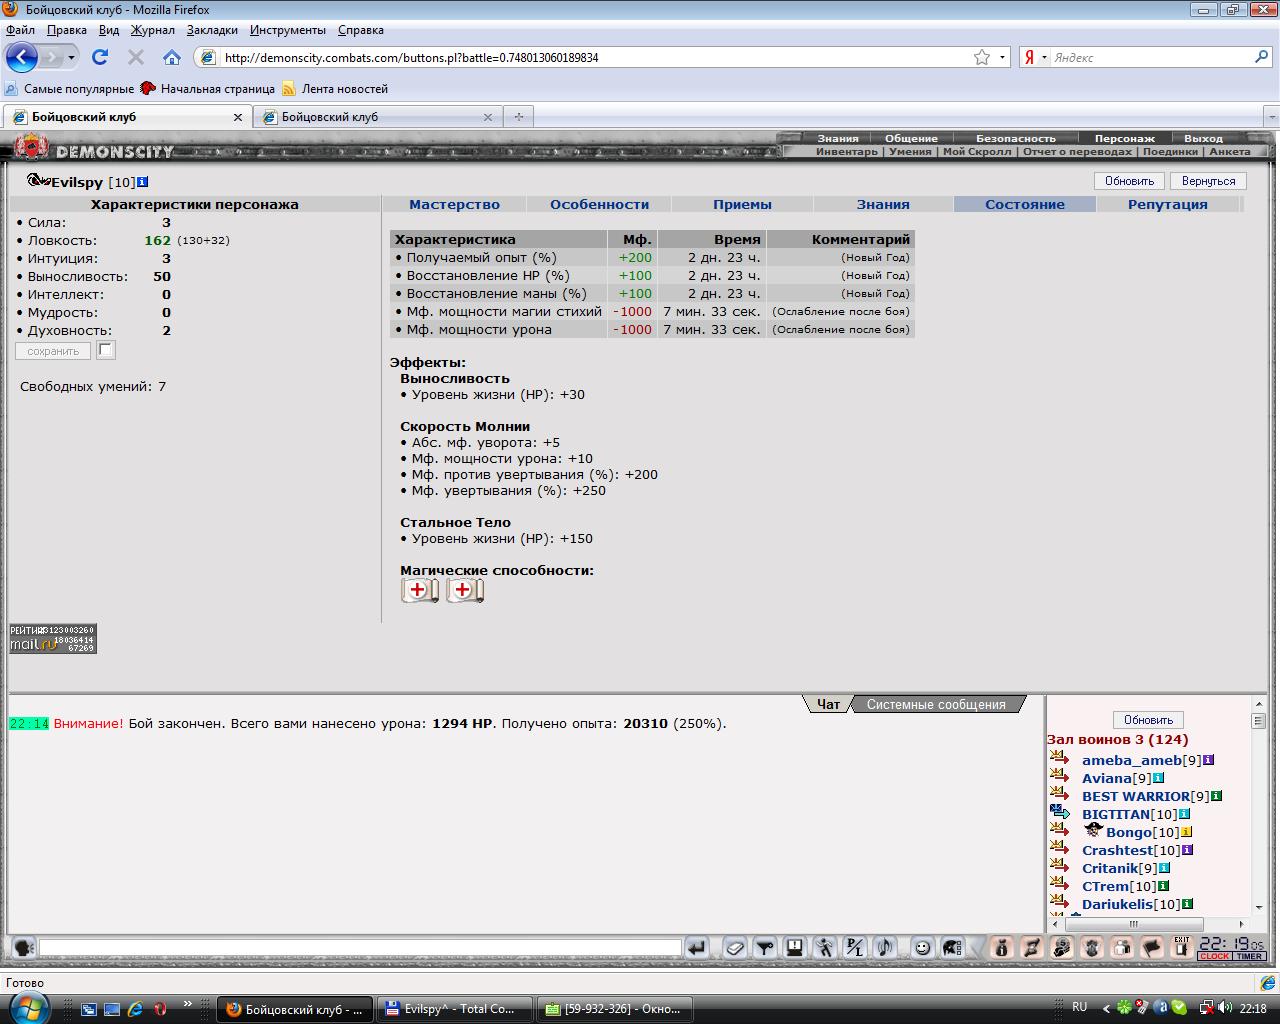Open the smileys face icon
The height and width of the screenshot is (1024, 1280).
click(923, 947)
